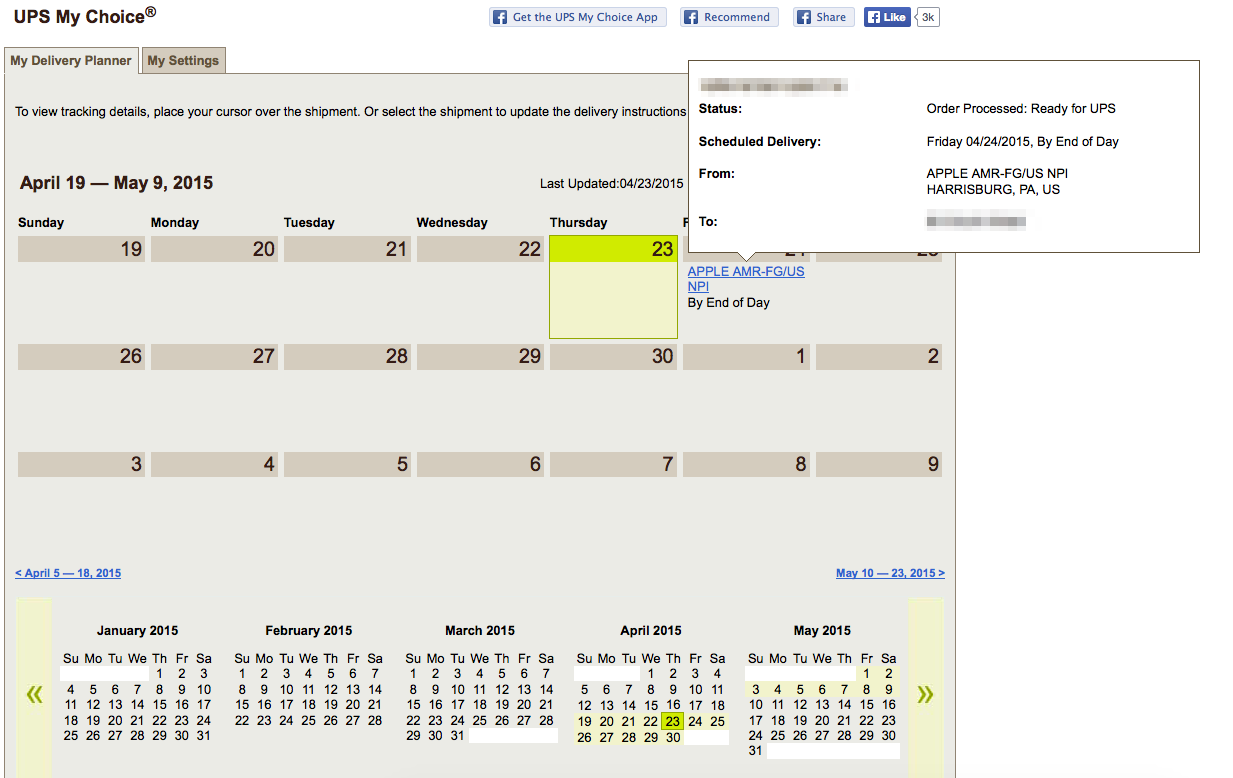1233x778 pixels.
Task: Open the APPLE AMR-FG/US NPI shipment link
Action: point(746,279)
